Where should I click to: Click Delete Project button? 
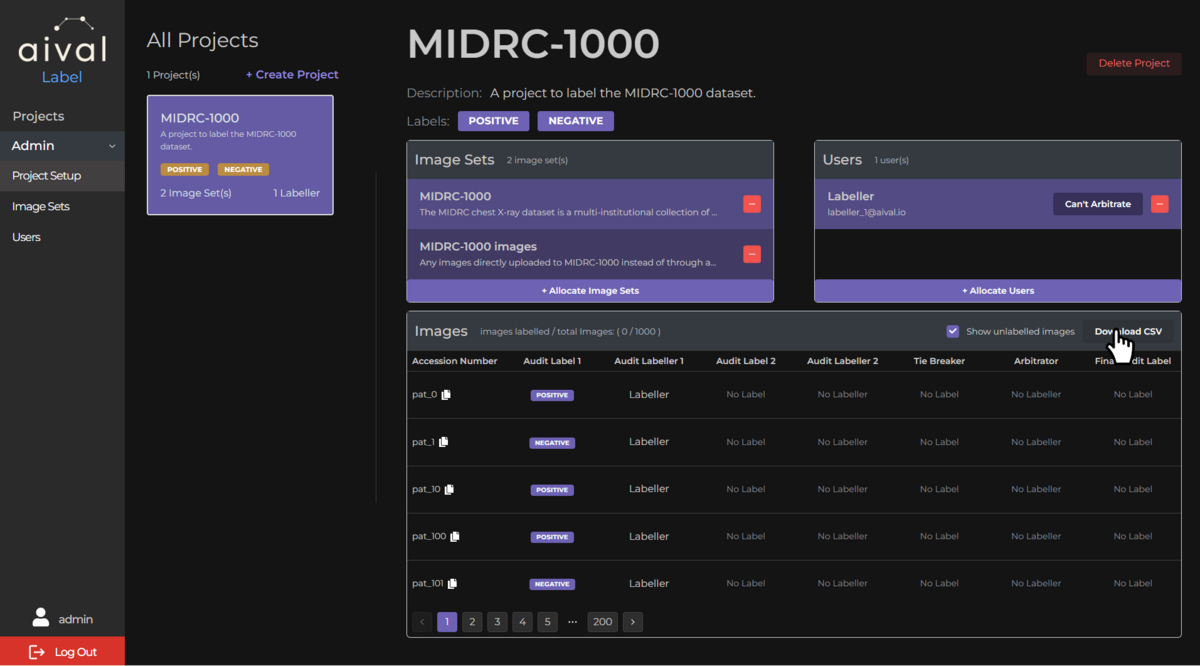[1133, 63]
